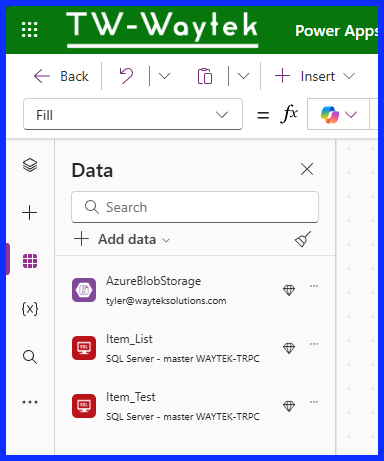Click the Item_List SQL Server connection text
384x461 pixels.
pos(183,359)
